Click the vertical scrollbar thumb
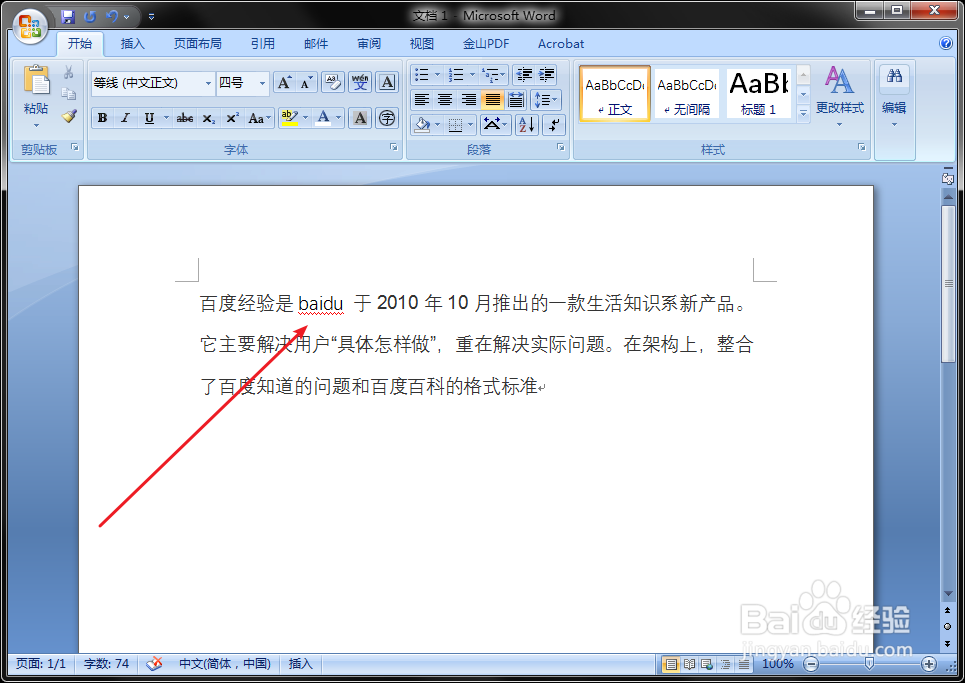Viewport: 965px width, 683px height. point(948,284)
